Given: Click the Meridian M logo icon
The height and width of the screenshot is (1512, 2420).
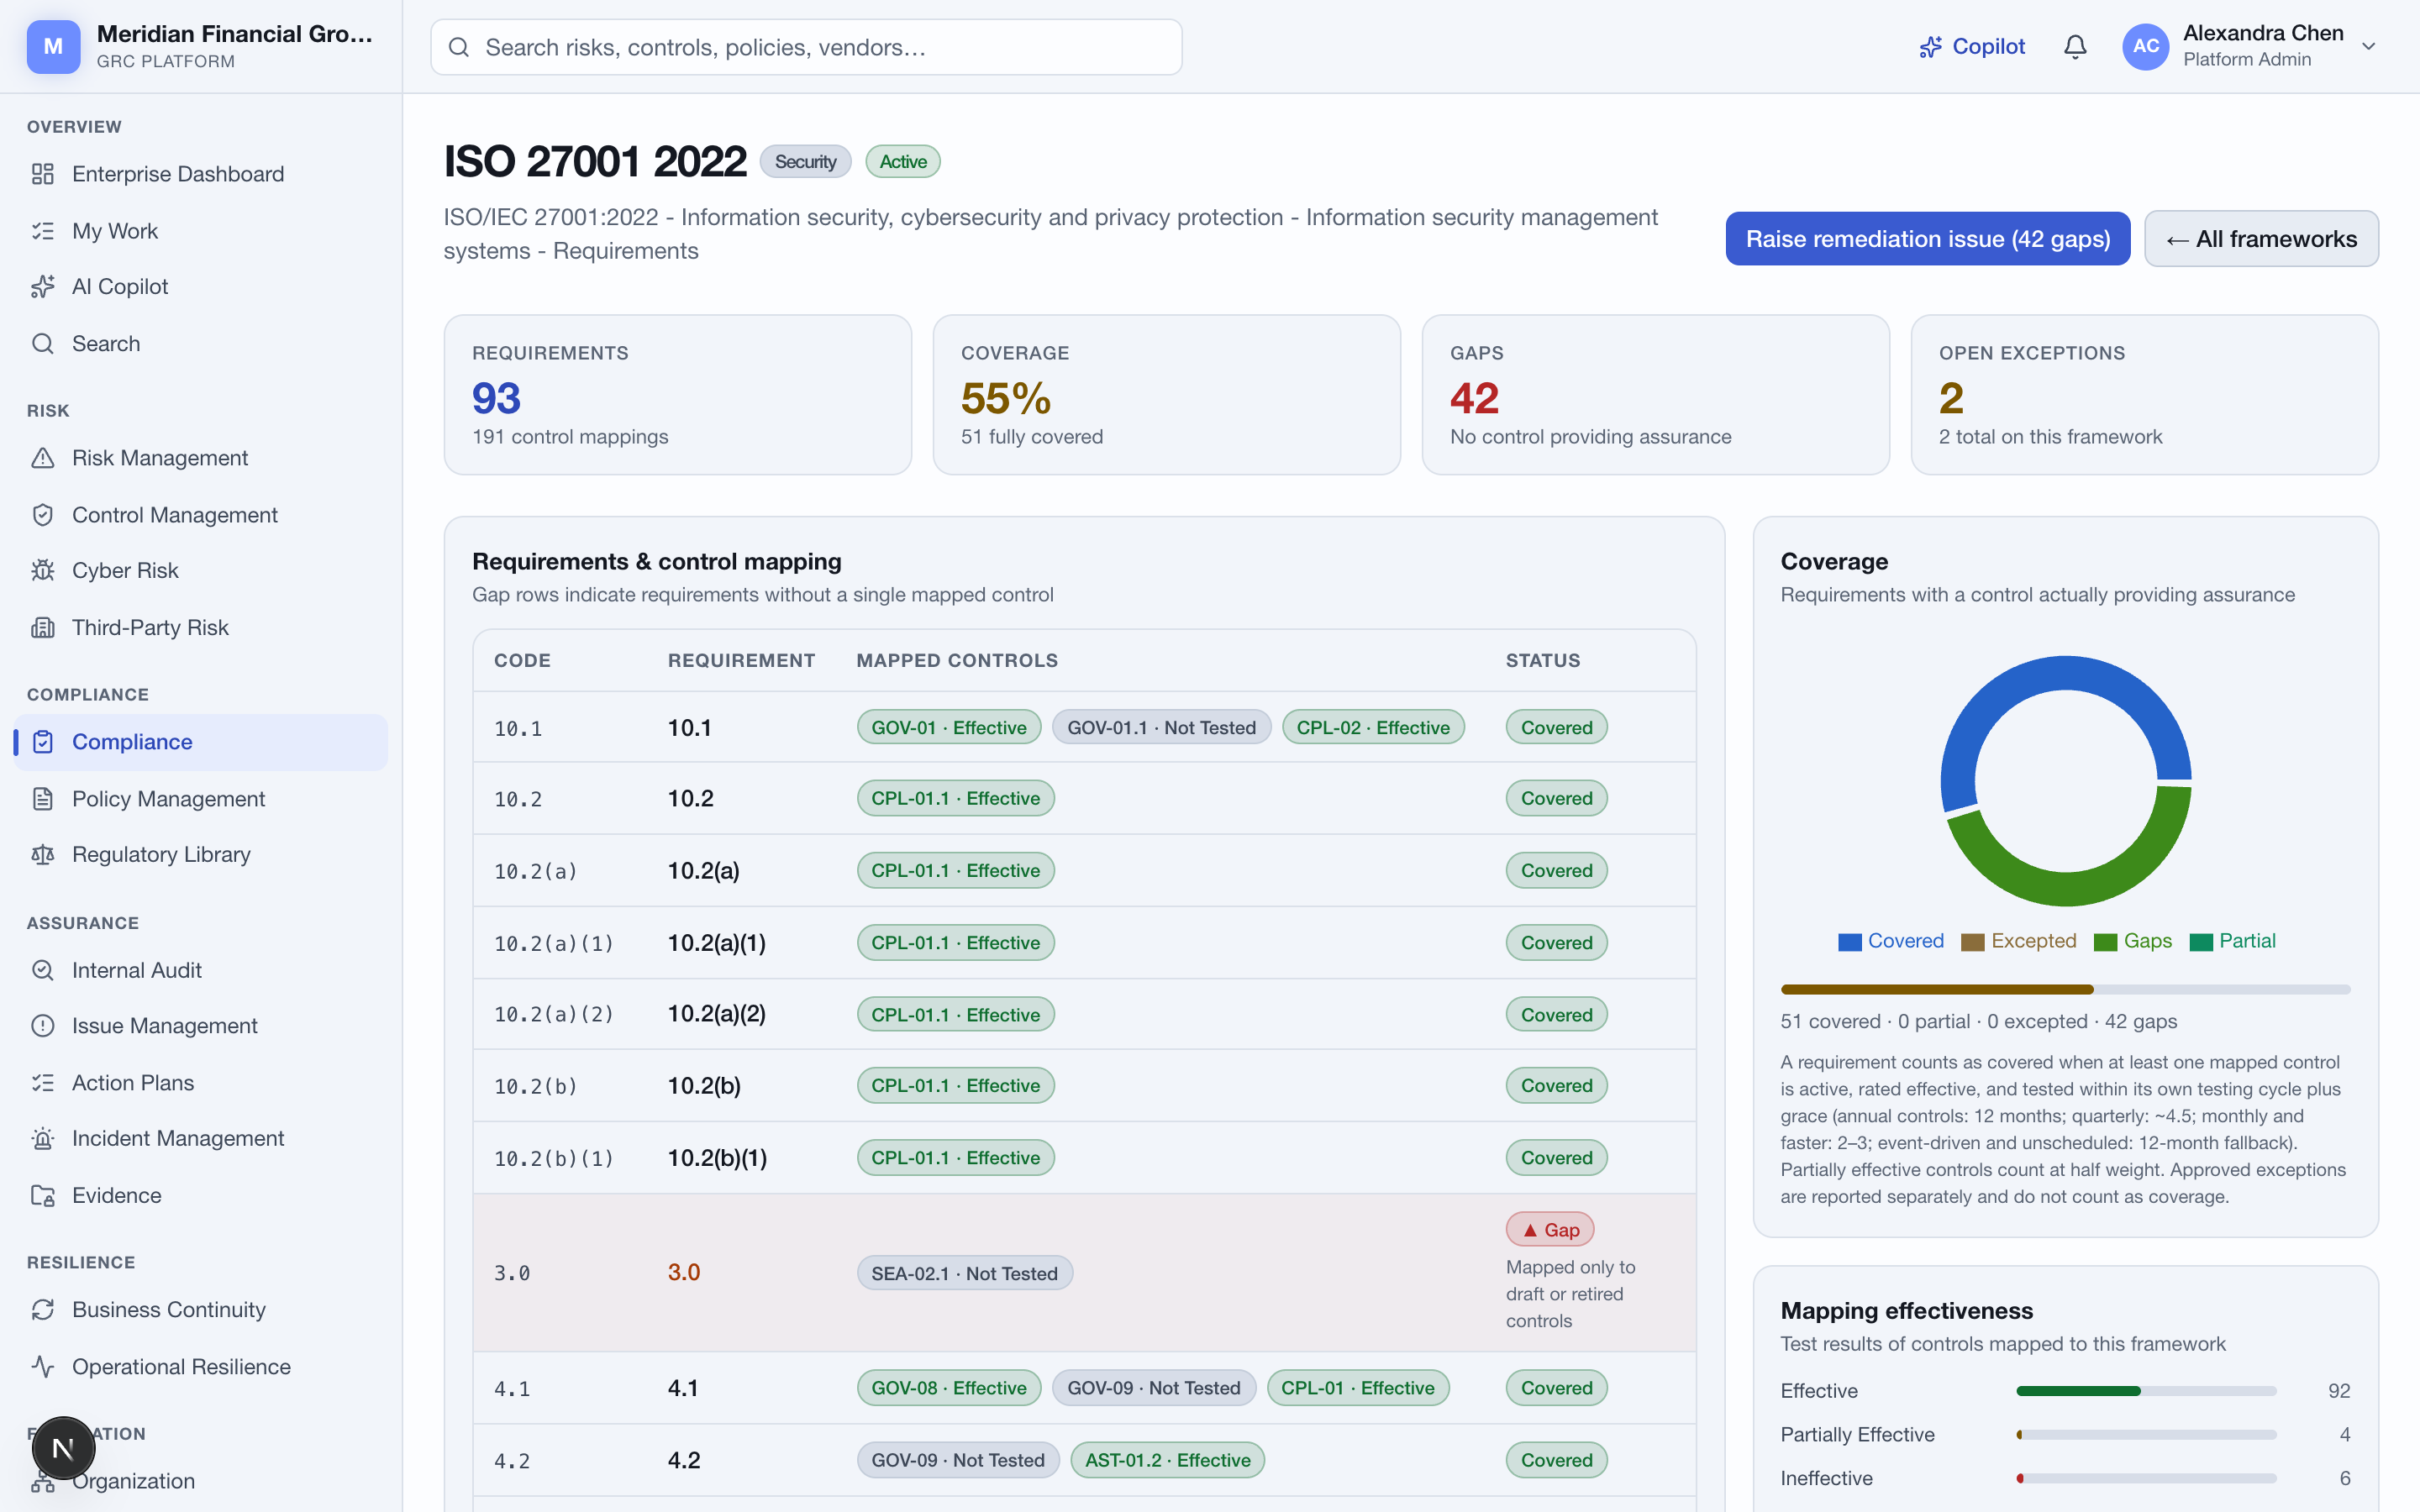Looking at the screenshot, I should (x=53, y=47).
